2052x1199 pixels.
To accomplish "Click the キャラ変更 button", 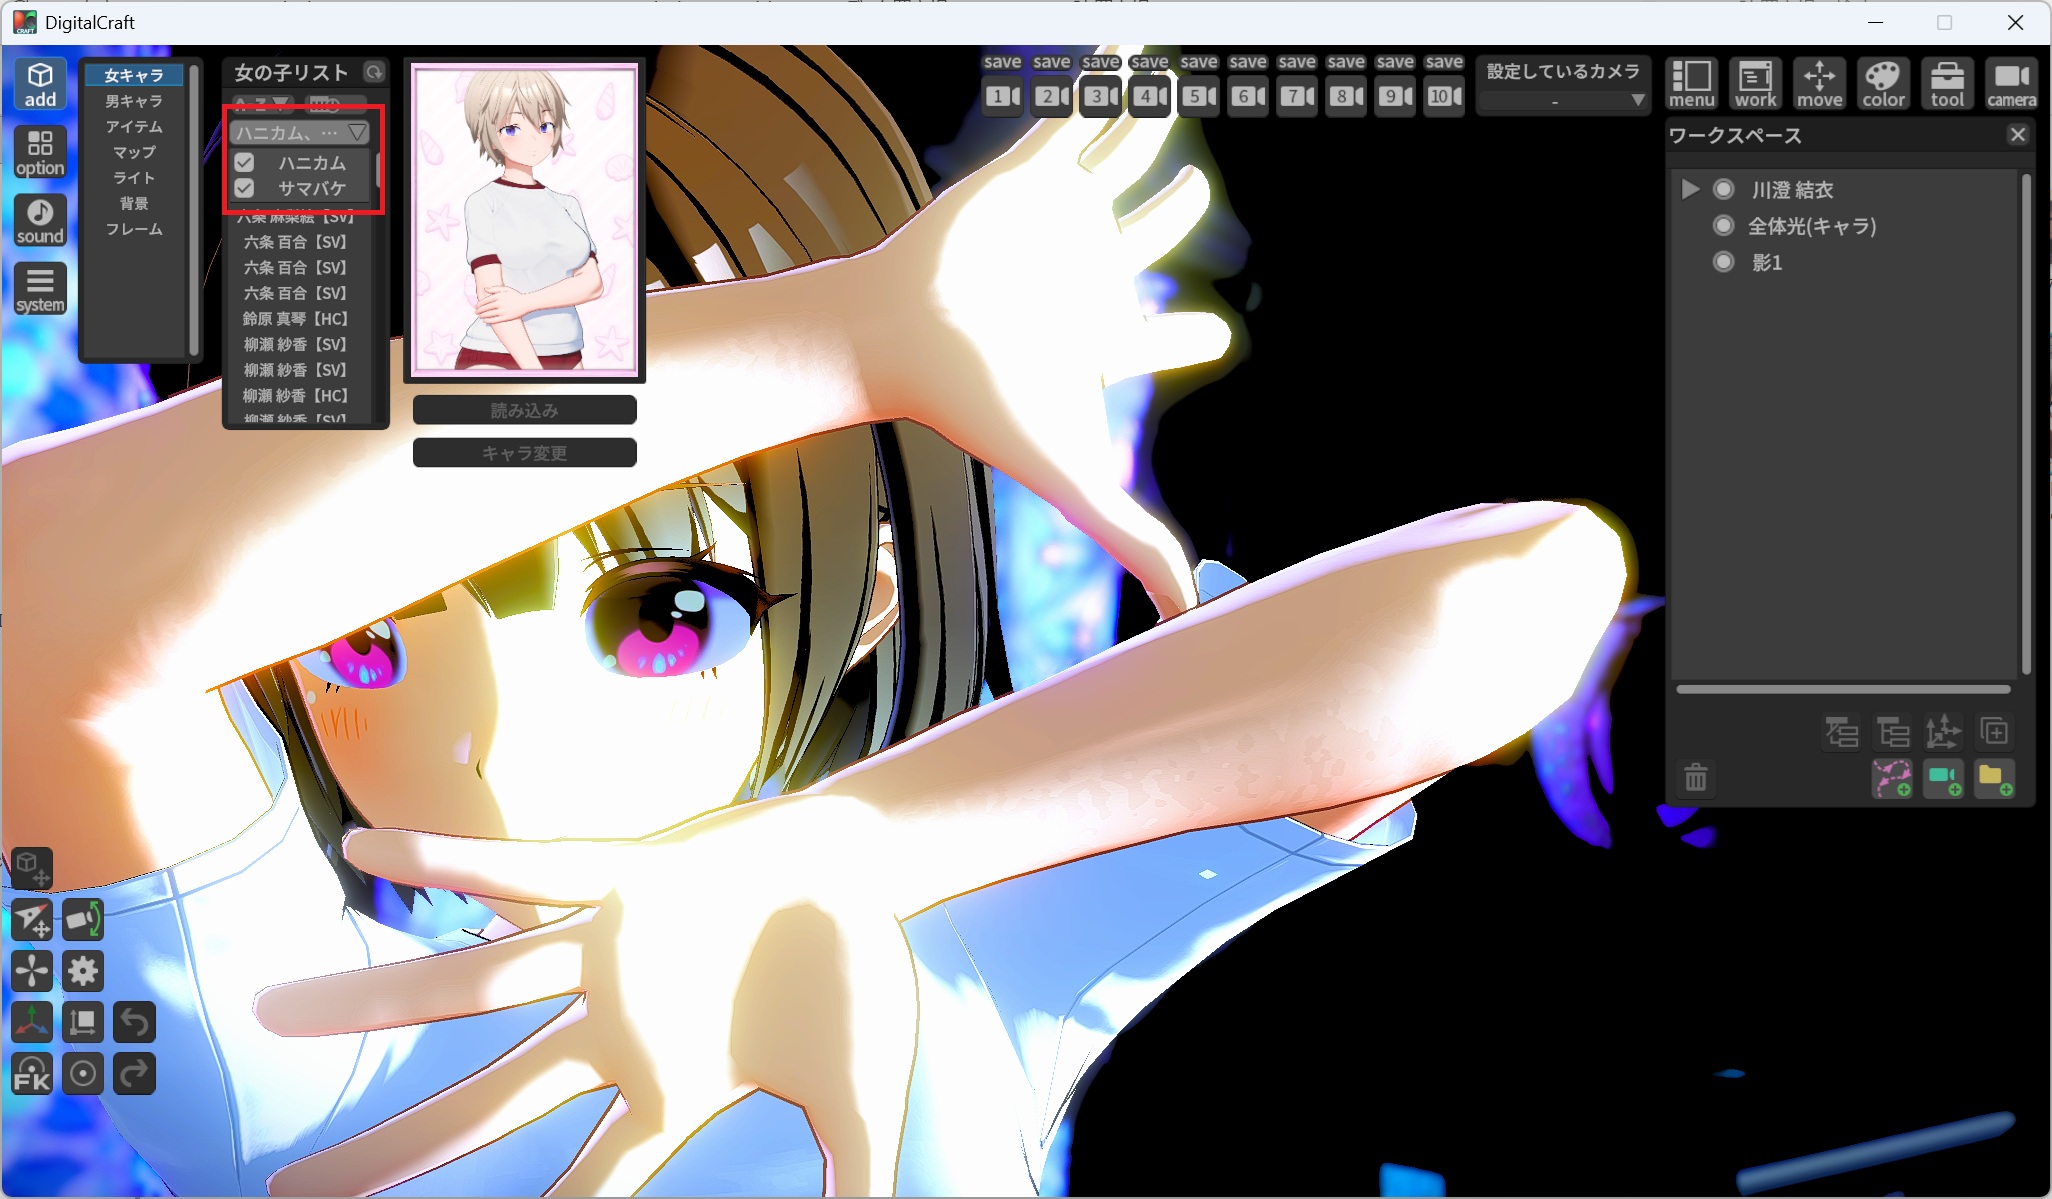I will tap(524, 453).
